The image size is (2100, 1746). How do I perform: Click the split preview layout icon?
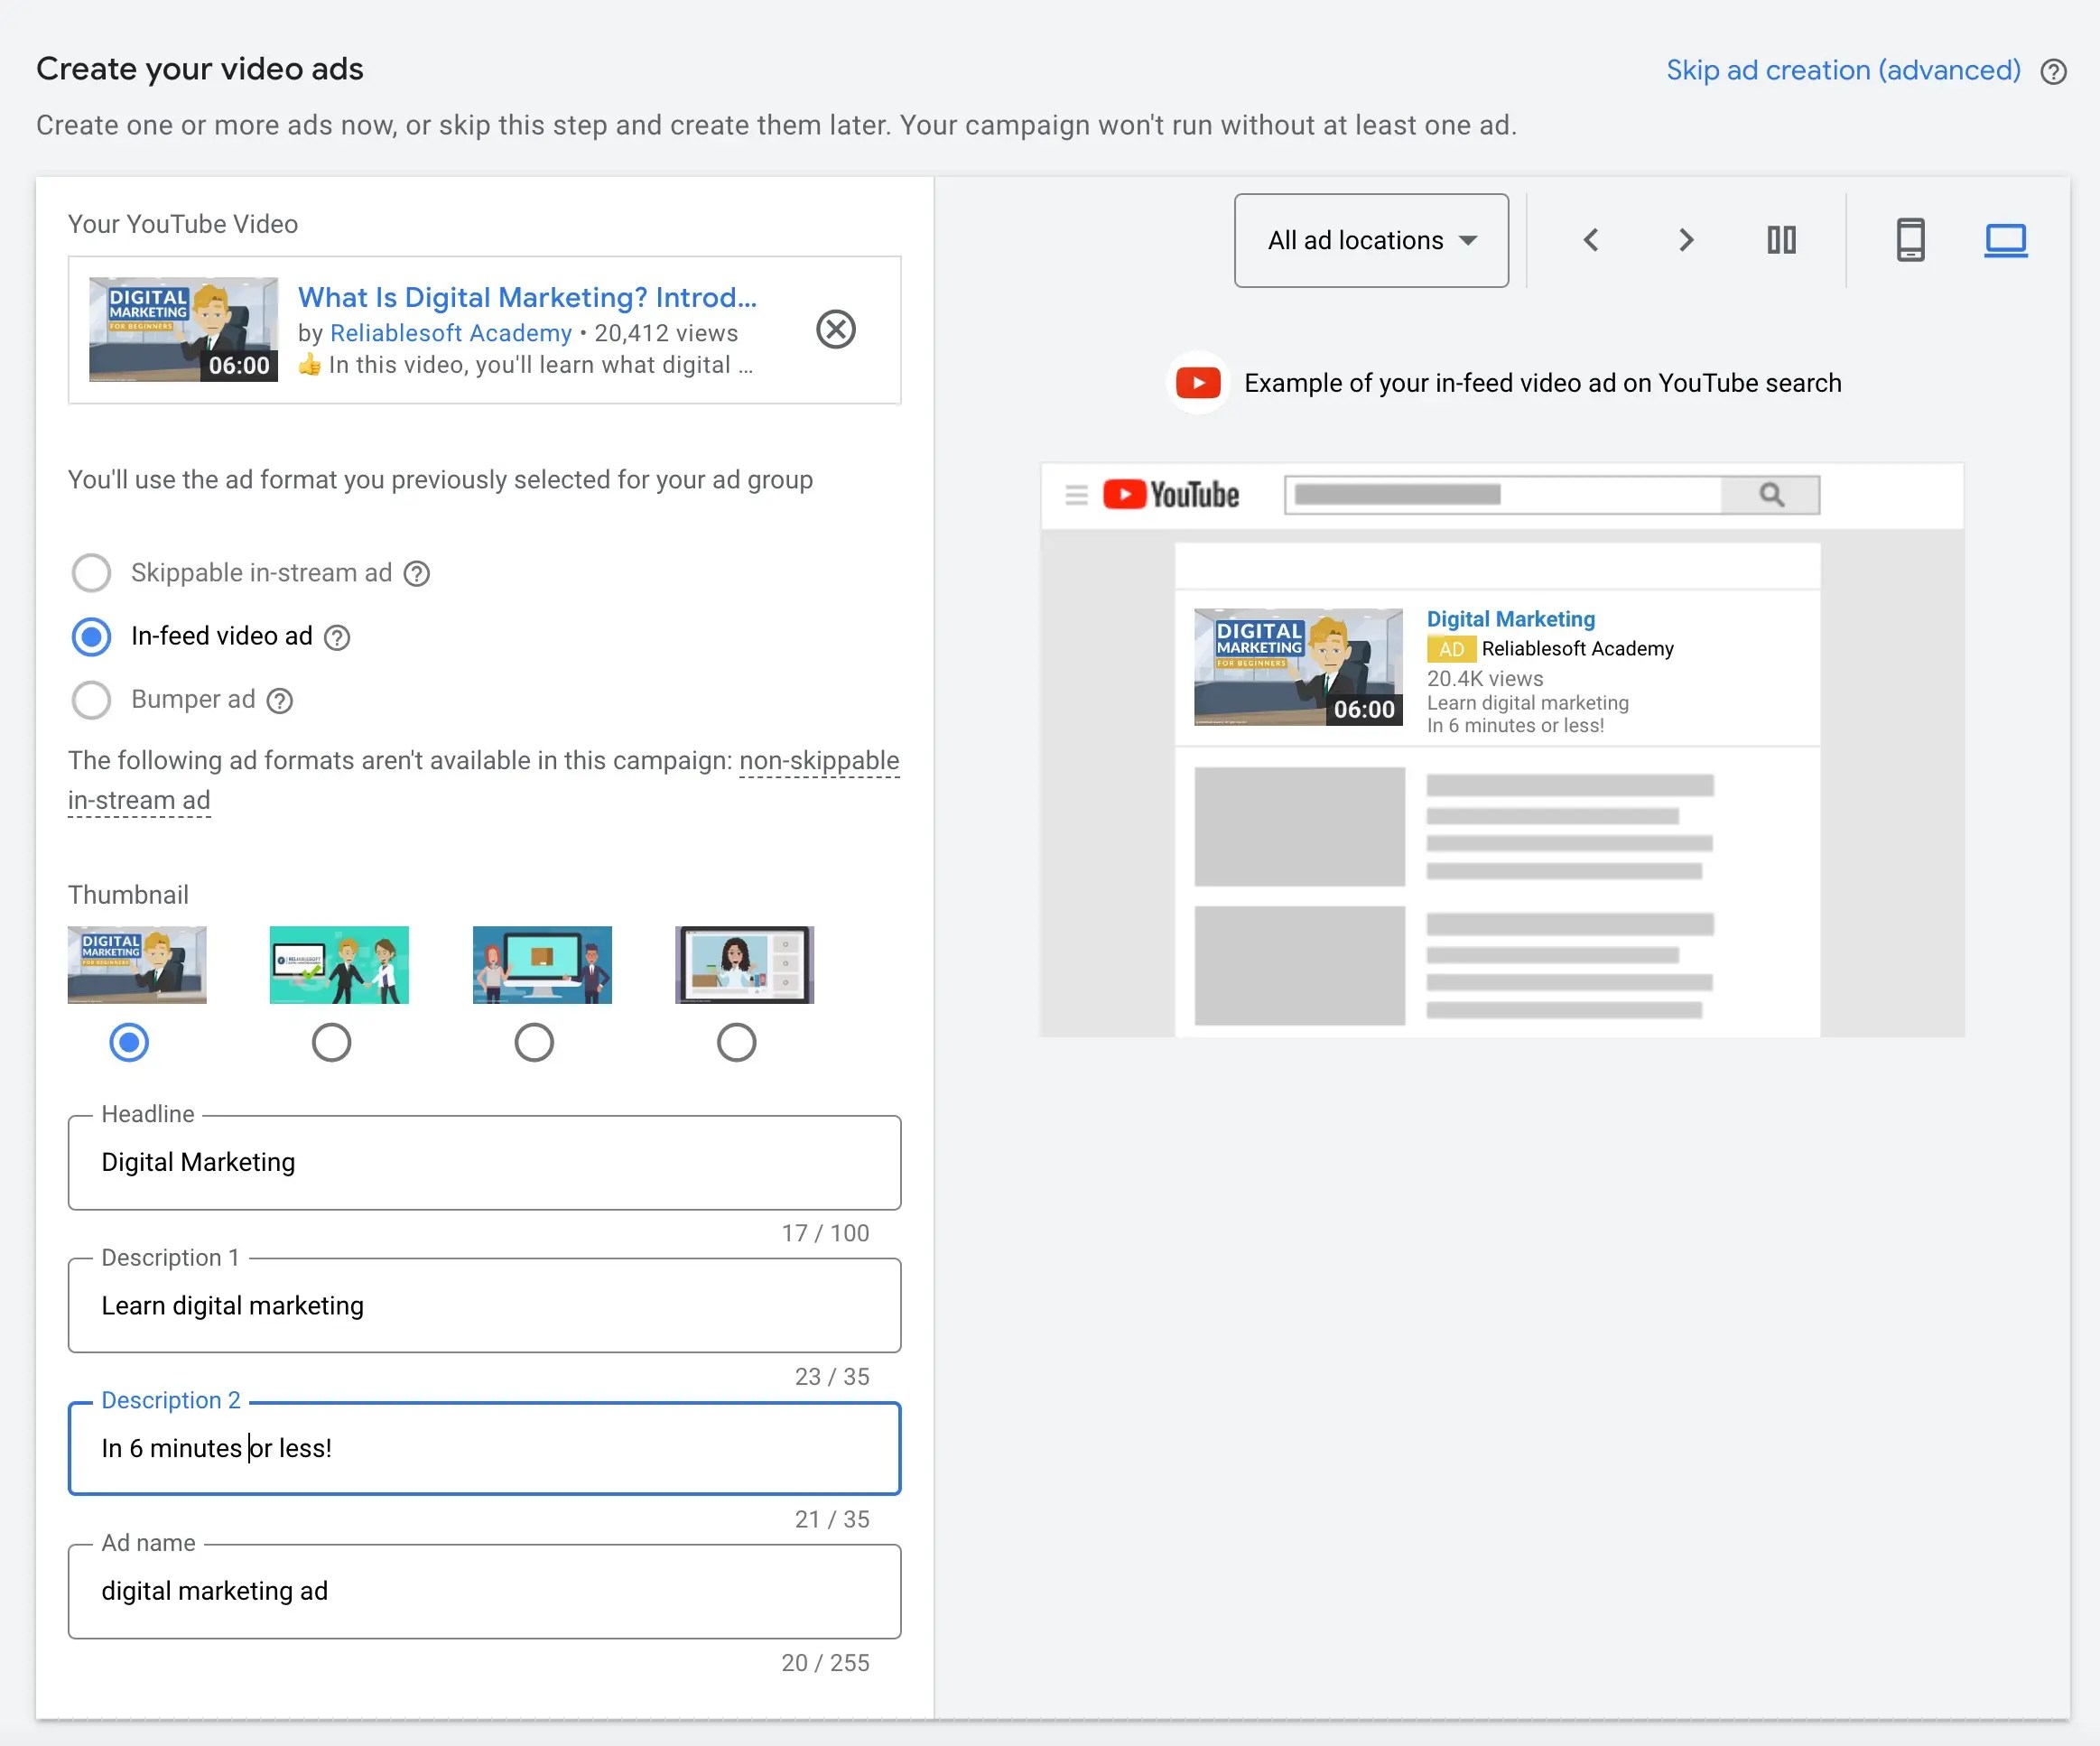1782,240
